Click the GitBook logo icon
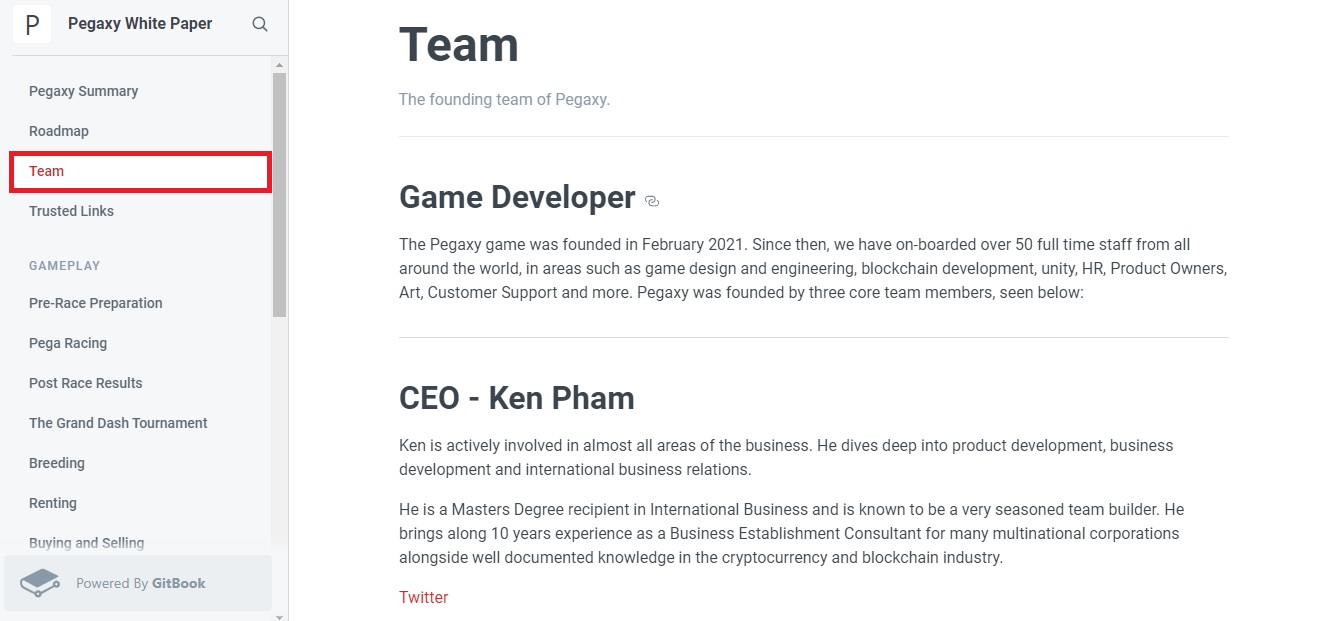1327x621 pixels. tap(40, 583)
